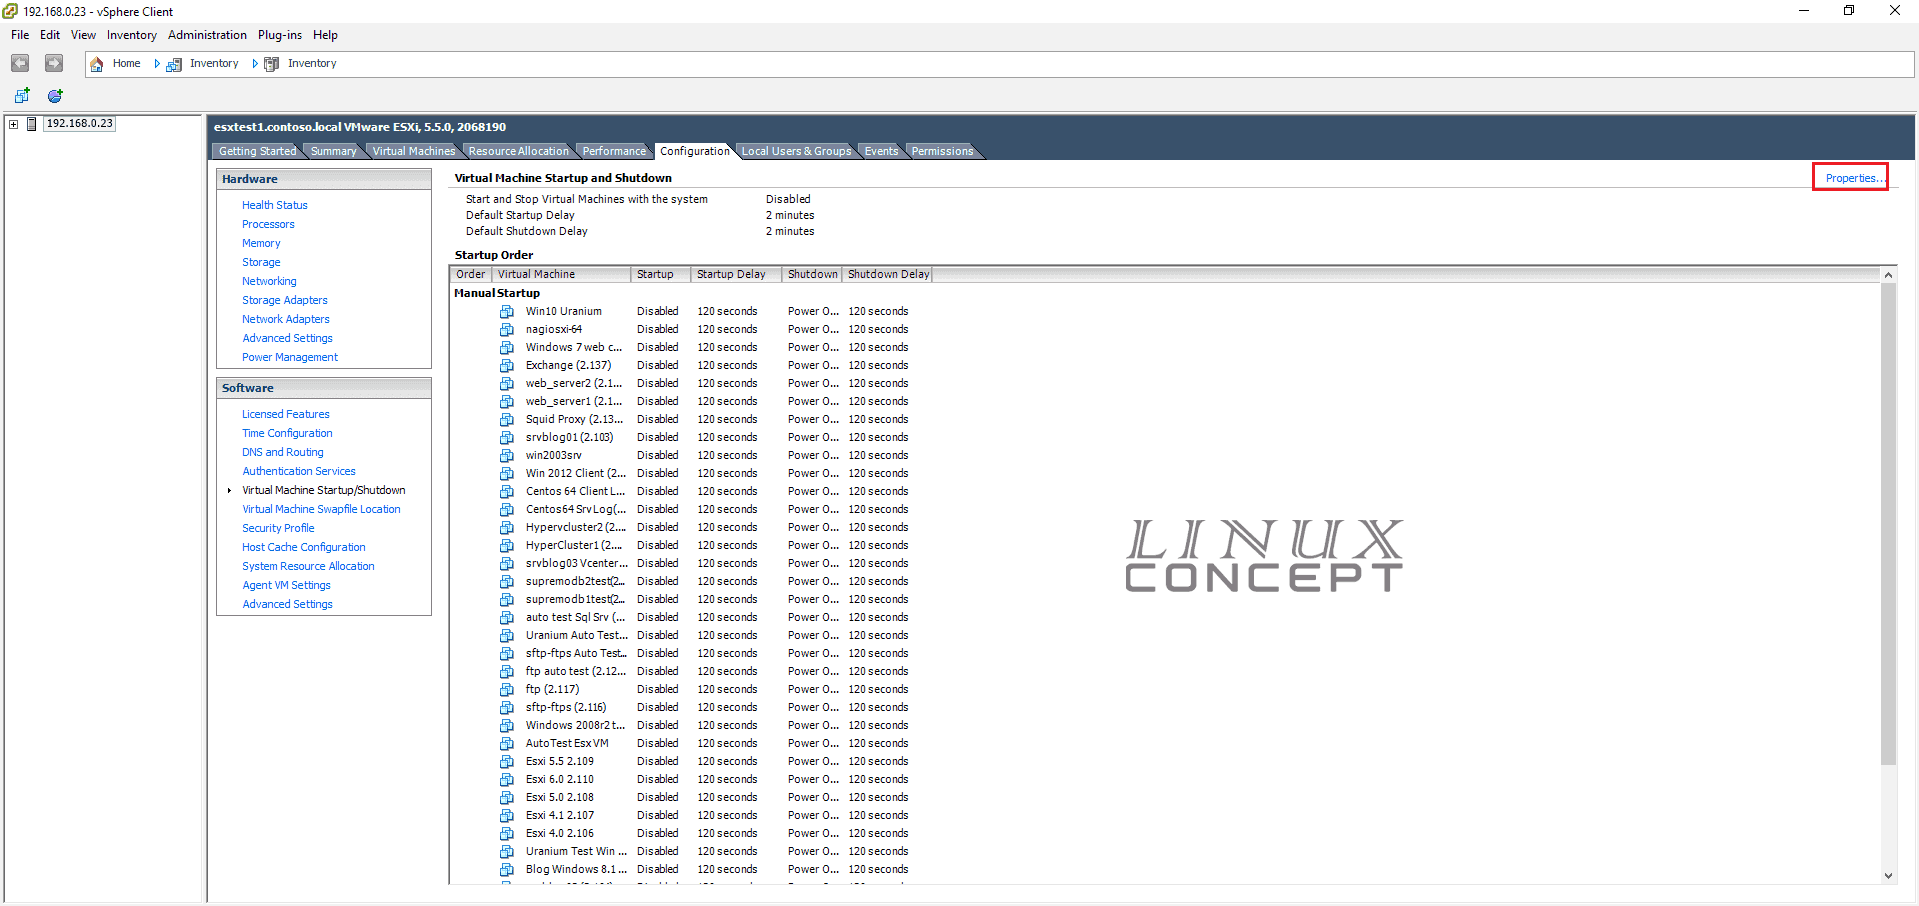Open the File menu
This screenshot has height=906, width=1919.
[20, 35]
